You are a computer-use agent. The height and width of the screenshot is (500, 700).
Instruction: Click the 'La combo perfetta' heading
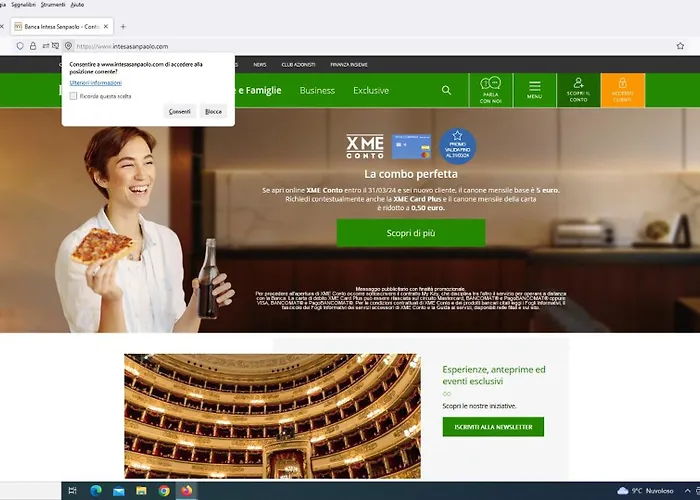point(411,174)
